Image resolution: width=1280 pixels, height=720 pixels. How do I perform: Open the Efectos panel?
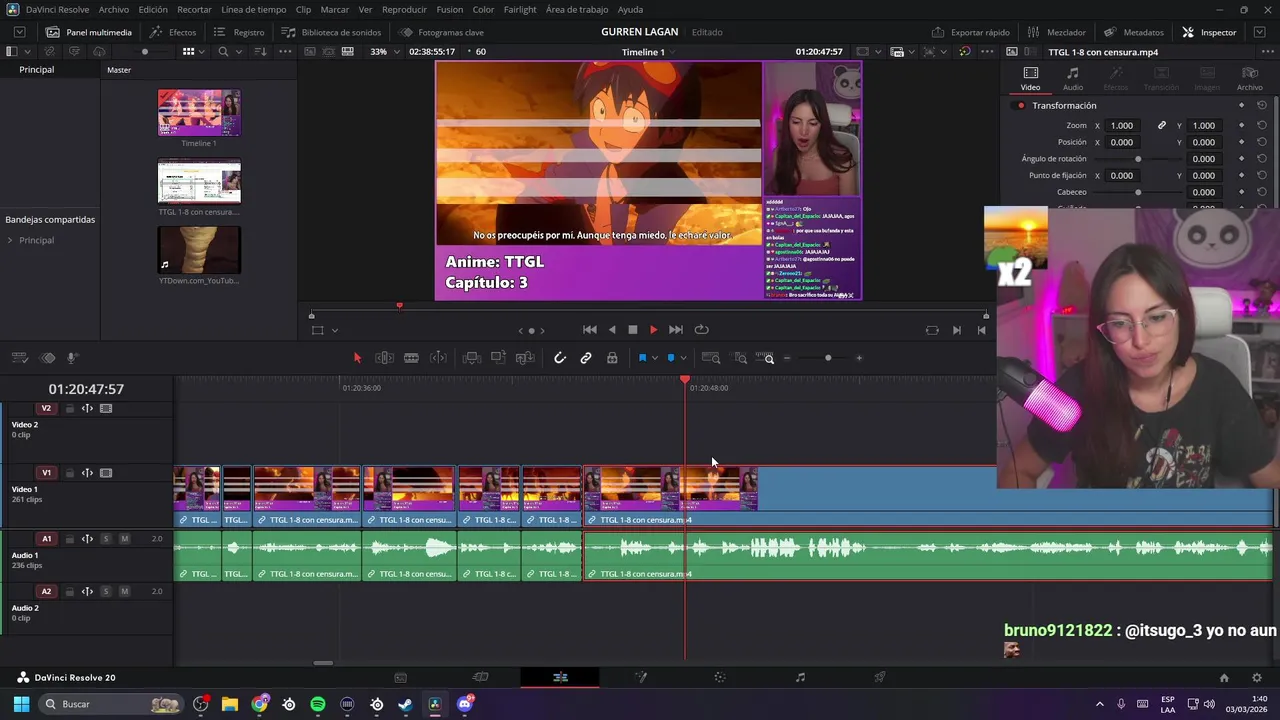click(x=173, y=32)
